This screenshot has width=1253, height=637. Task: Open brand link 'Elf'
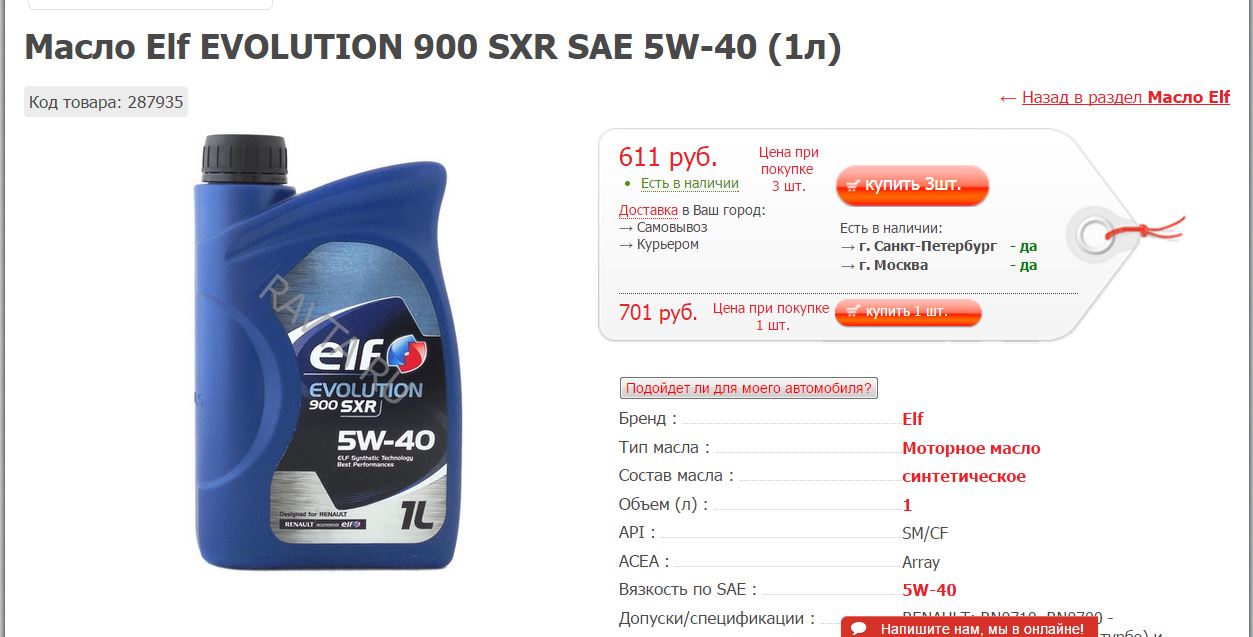click(x=912, y=419)
